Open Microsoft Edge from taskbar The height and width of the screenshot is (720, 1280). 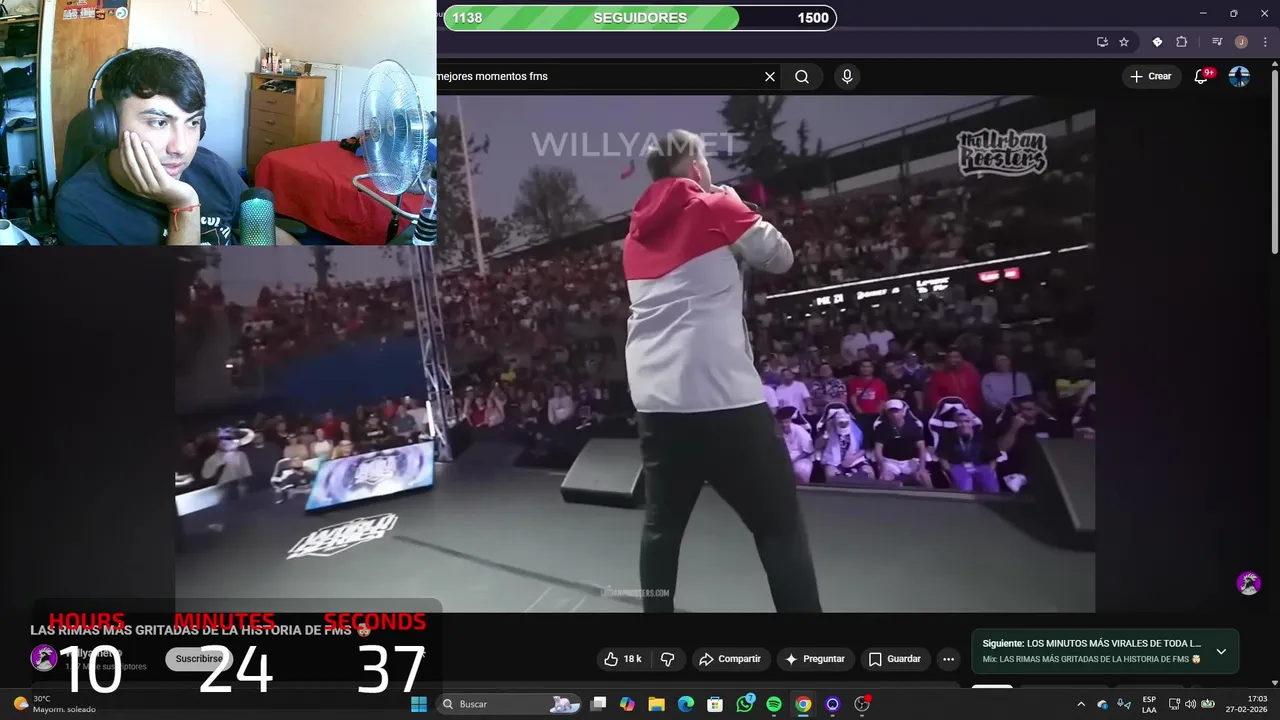[x=686, y=704]
